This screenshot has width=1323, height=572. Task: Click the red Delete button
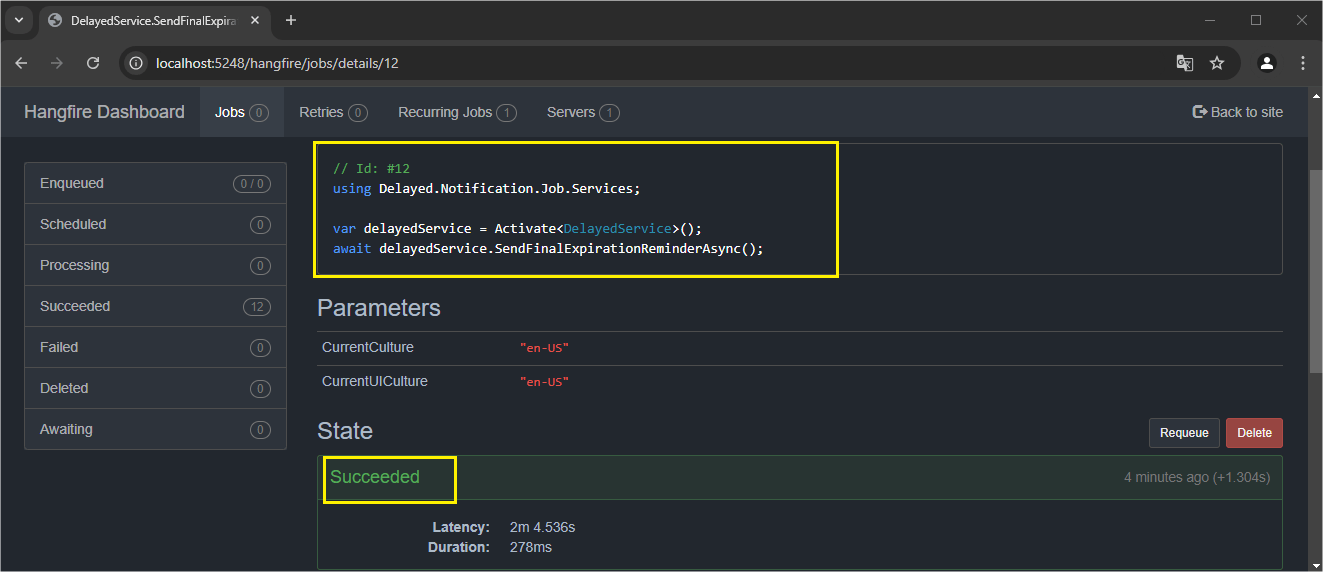pyautogui.click(x=1254, y=433)
